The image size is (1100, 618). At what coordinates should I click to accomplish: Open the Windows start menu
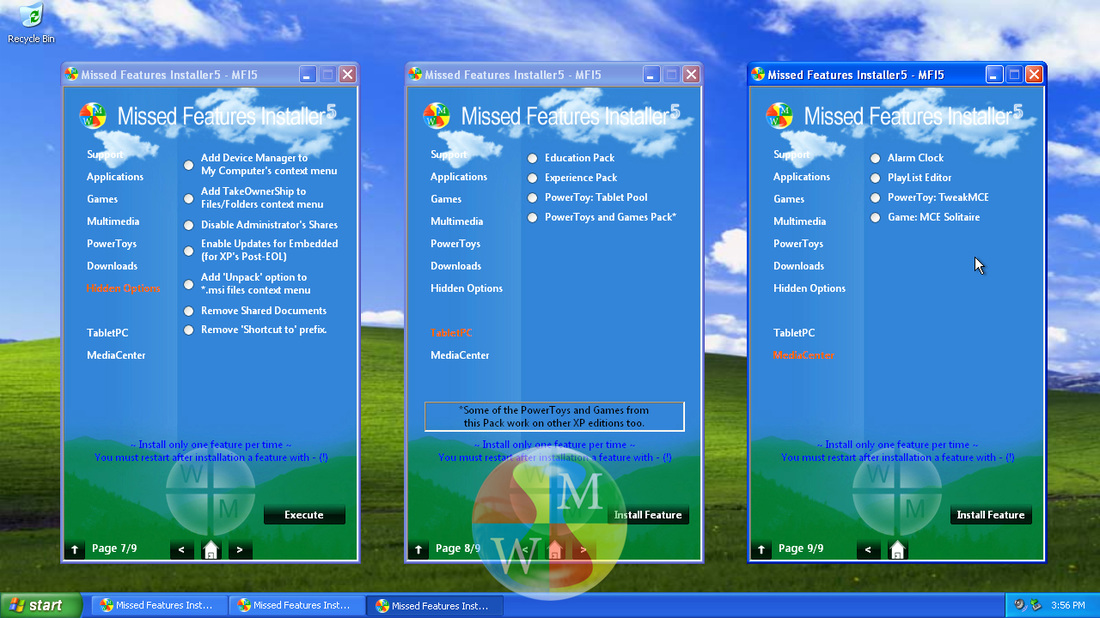(x=40, y=605)
